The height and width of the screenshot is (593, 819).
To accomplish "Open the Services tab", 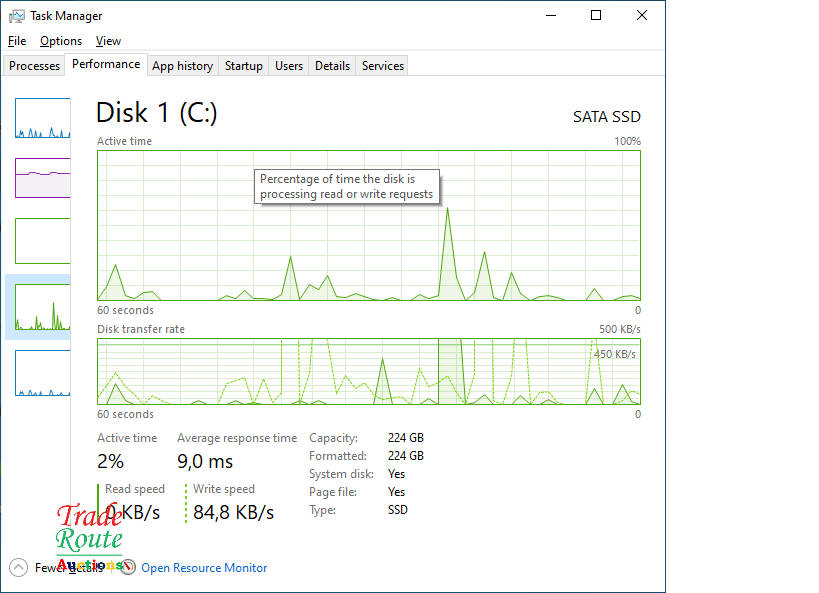I will pos(382,66).
